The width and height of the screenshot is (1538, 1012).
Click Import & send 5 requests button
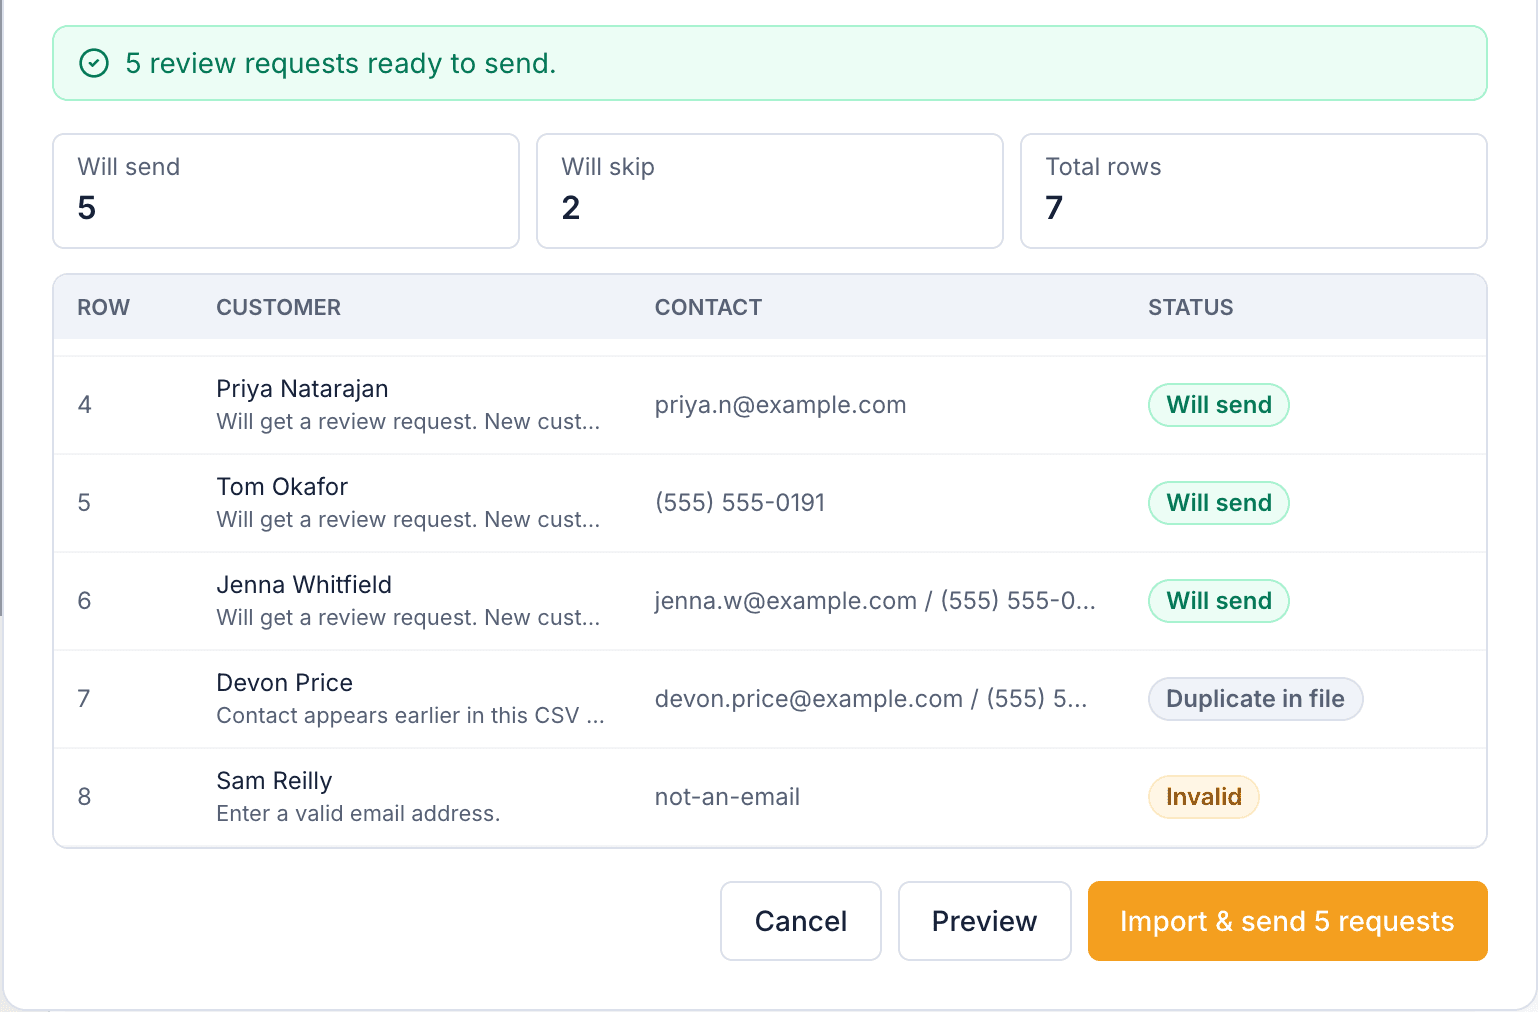(x=1287, y=921)
